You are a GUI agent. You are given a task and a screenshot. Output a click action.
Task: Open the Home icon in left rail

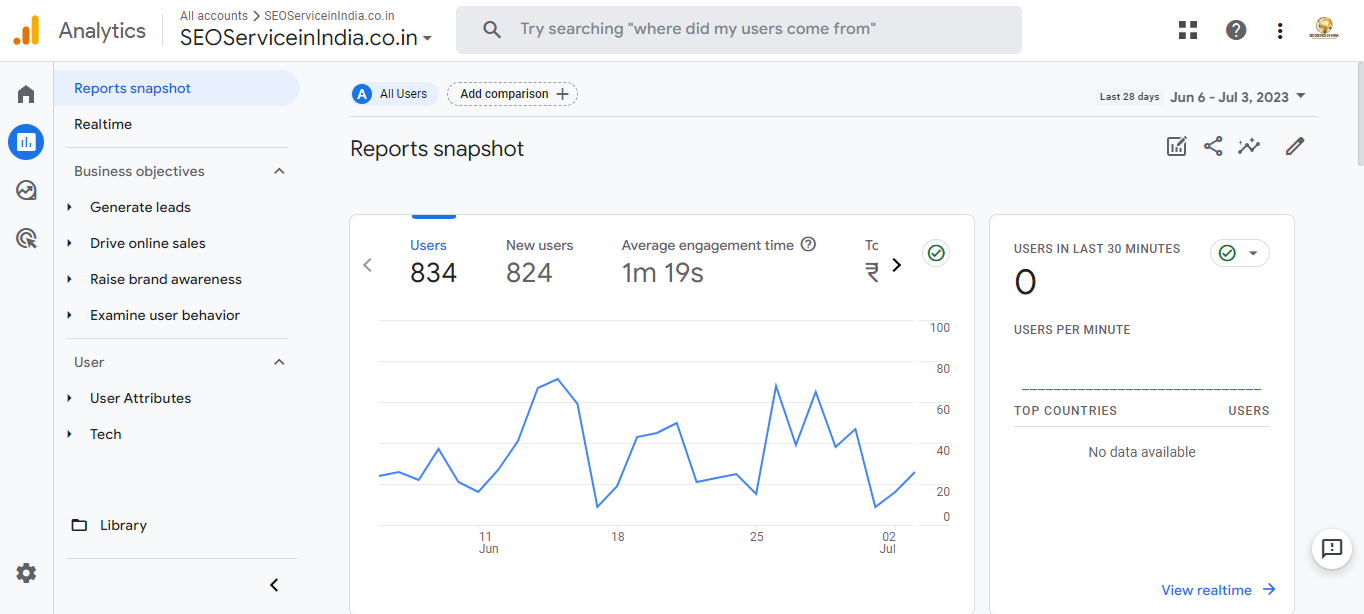26,94
